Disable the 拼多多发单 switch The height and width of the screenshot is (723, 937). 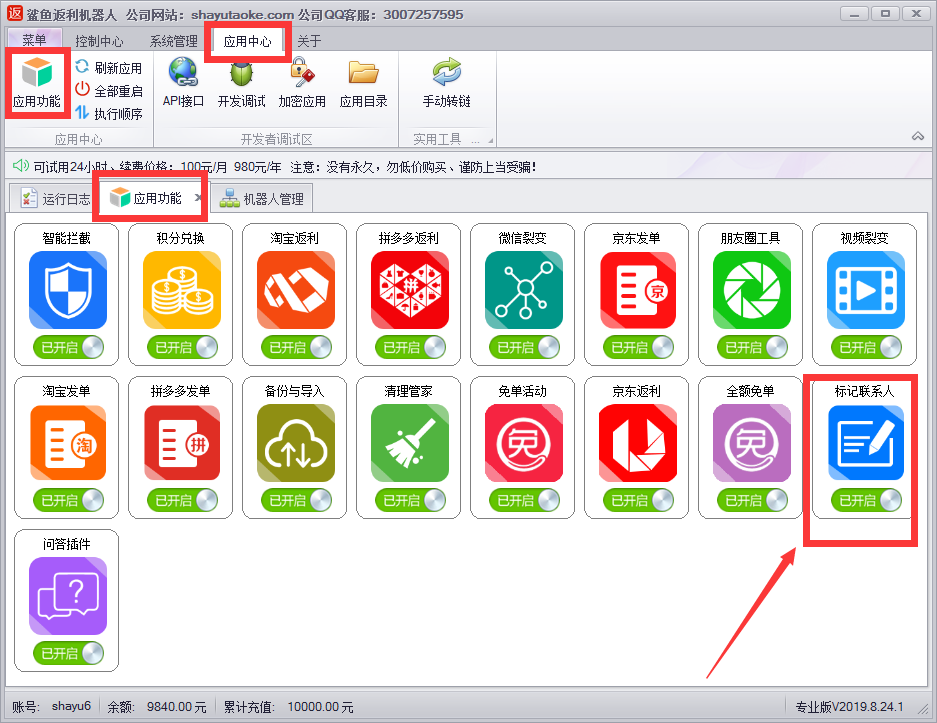click(183, 500)
